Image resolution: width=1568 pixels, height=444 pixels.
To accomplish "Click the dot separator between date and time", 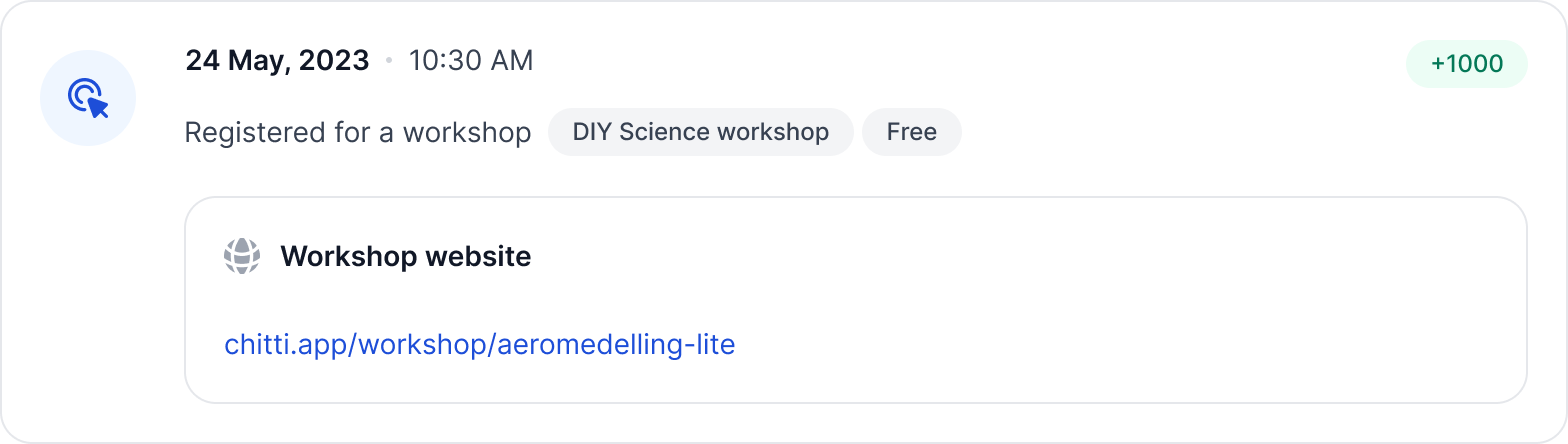I will 389,62.
